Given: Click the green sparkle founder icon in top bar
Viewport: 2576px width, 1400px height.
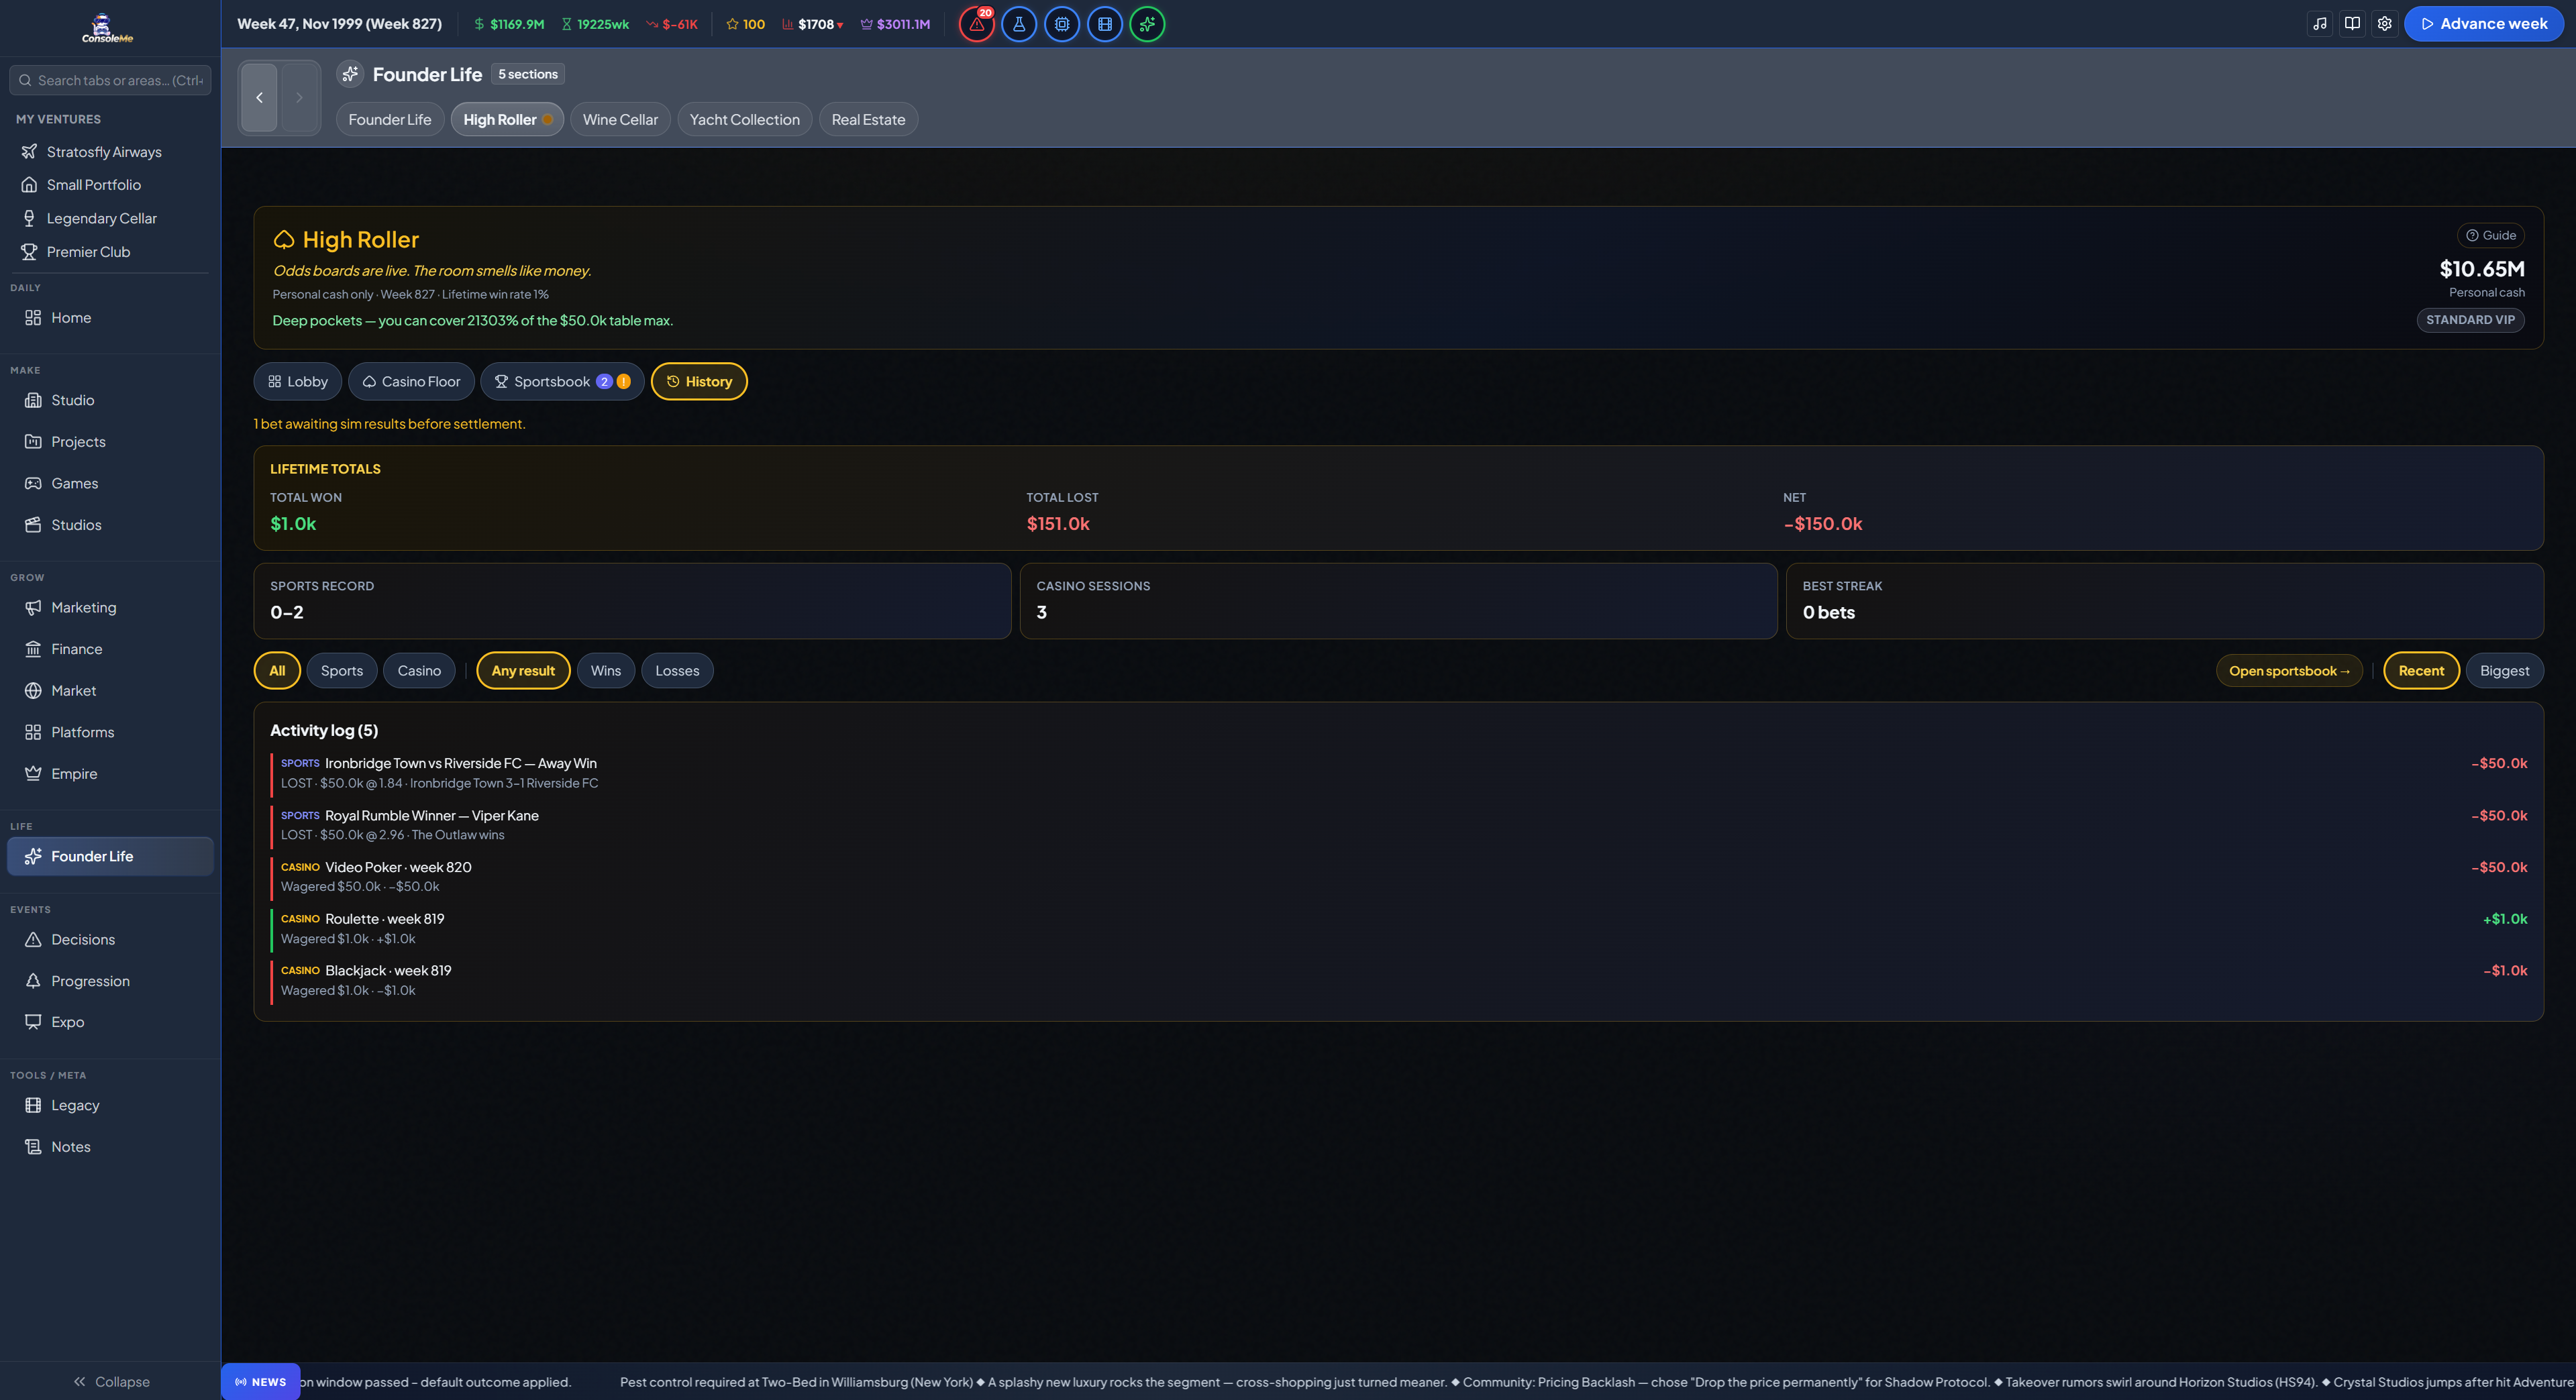Looking at the screenshot, I should click(x=1147, y=24).
